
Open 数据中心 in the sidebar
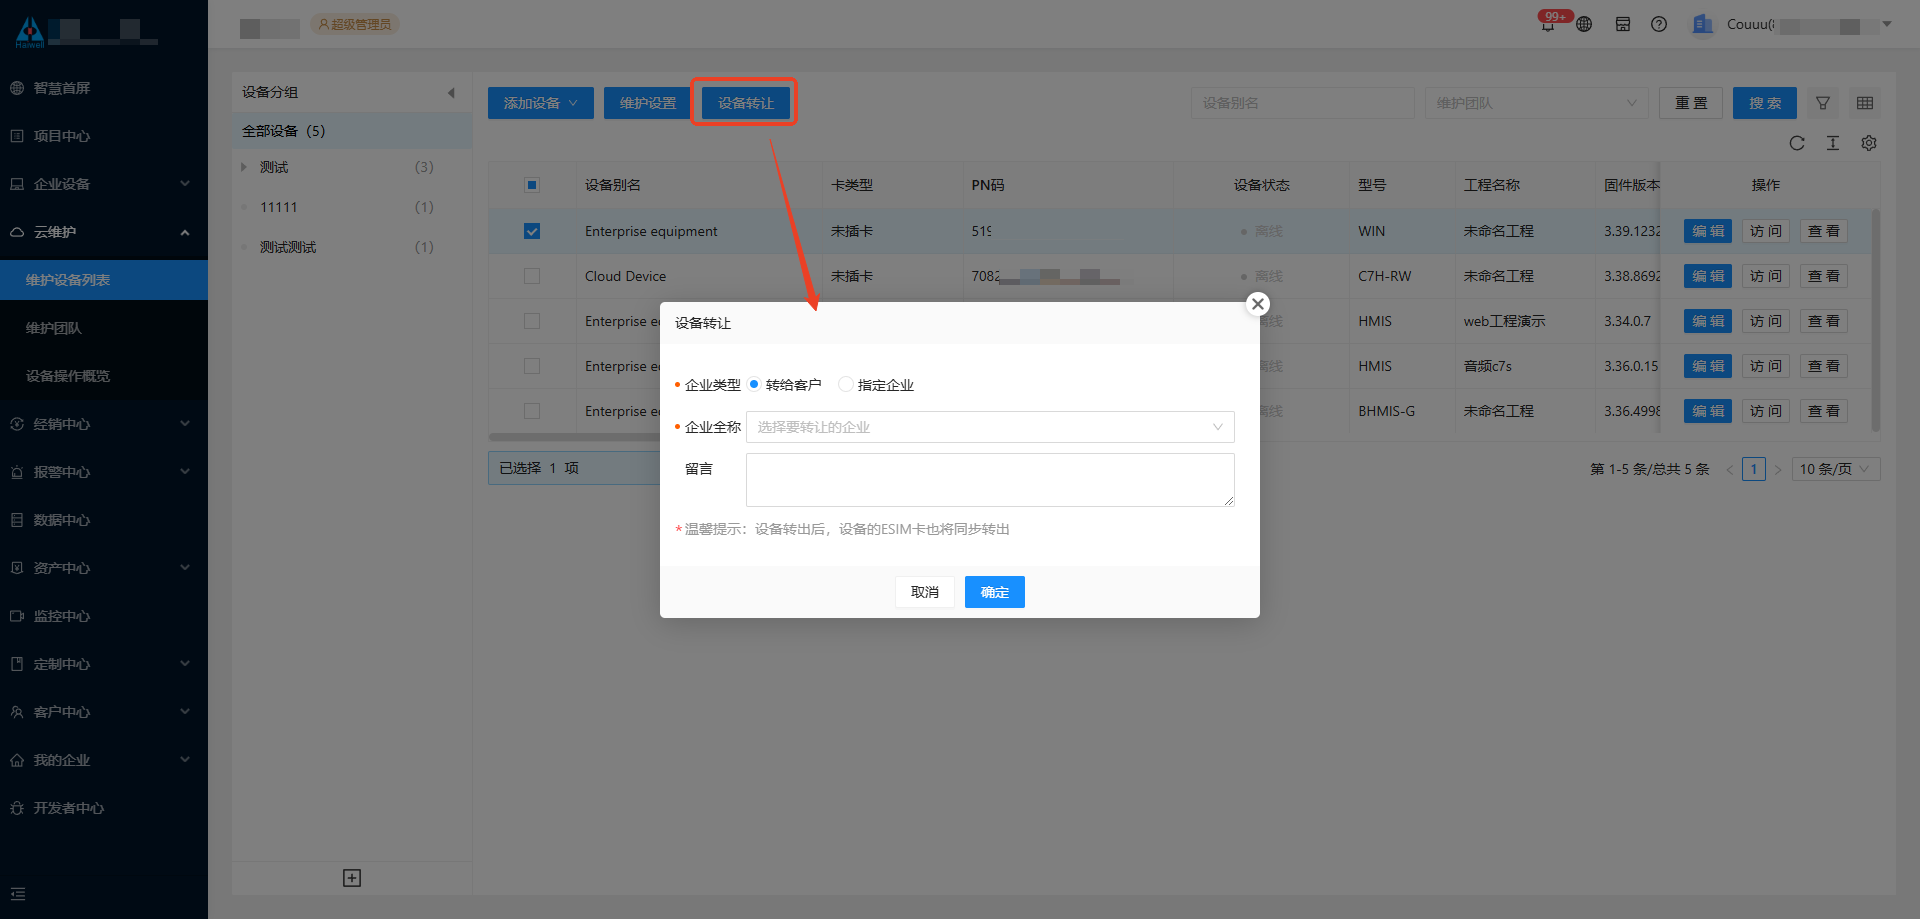(104, 520)
